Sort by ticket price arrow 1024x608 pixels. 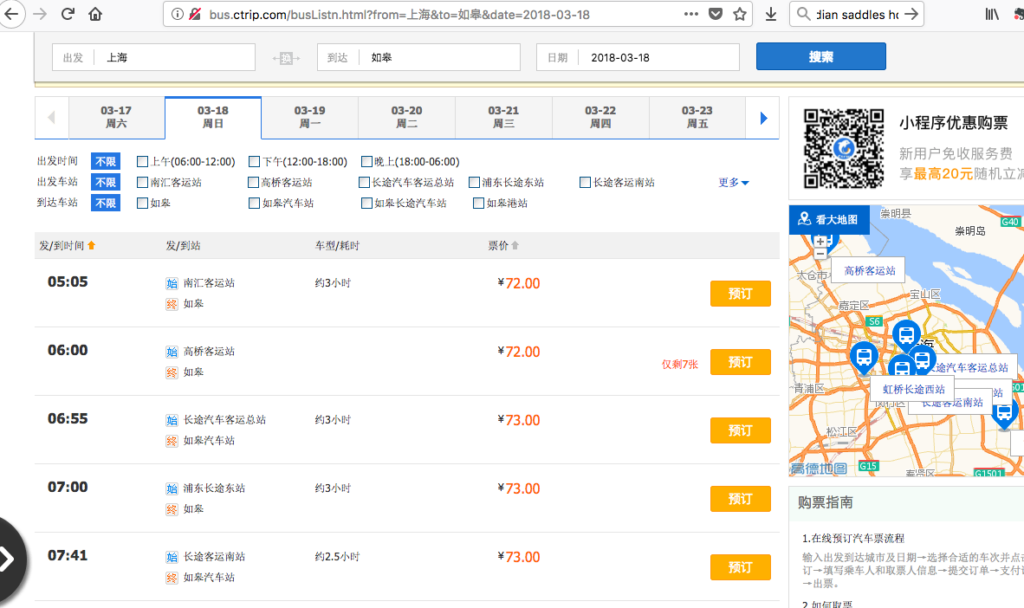point(515,246)
